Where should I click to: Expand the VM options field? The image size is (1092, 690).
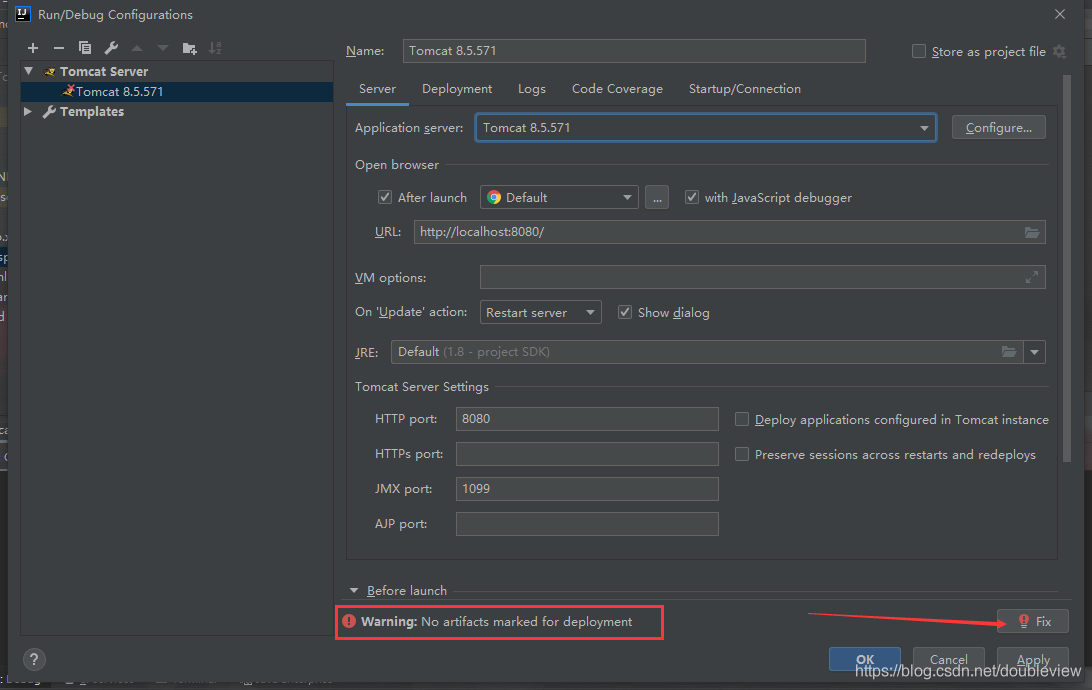1032,278
